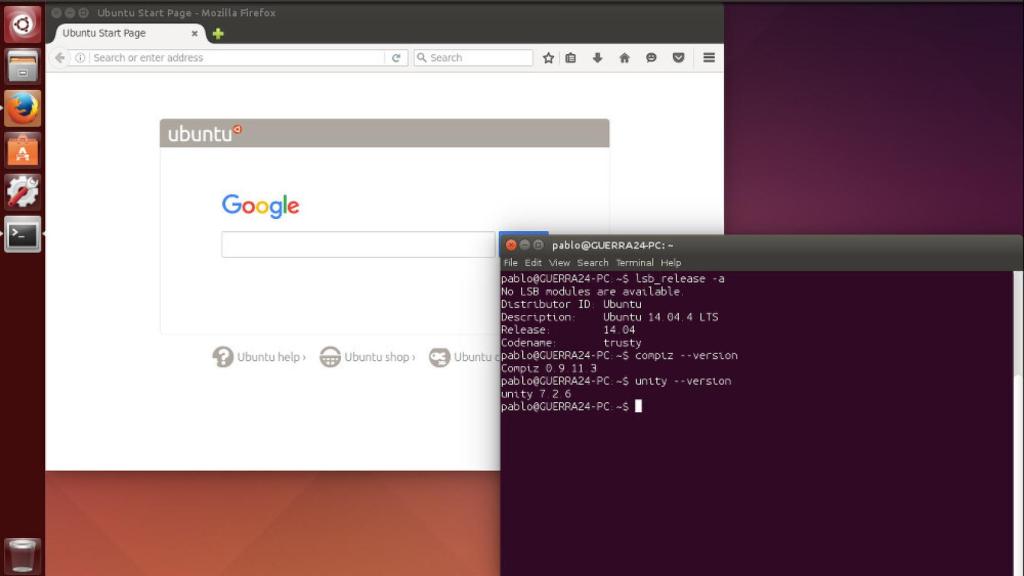Open the site information panel in the address bar
The width and height of the screenshot is (1024, 576).
pos(78,58)
